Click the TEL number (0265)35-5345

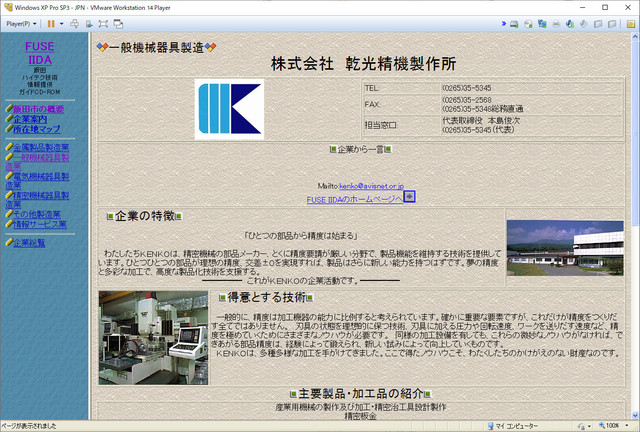467,88
